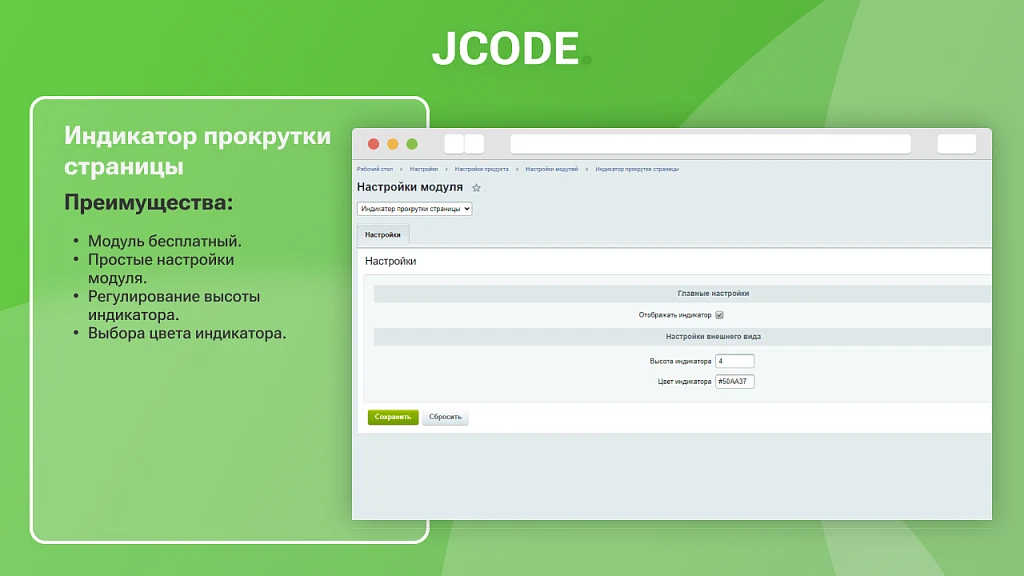Click the Главные настройки section header

click(682, 293)
